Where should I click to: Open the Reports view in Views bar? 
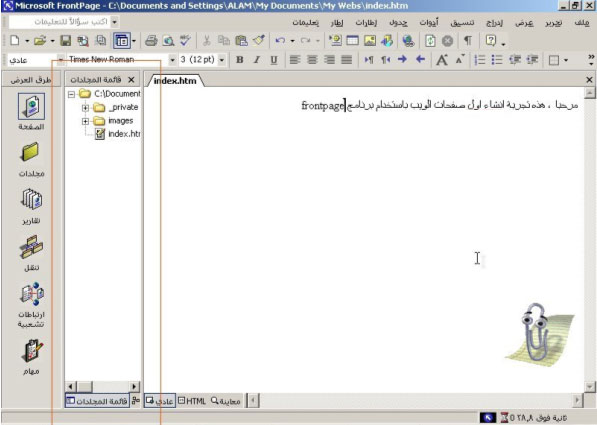pos(31,206)
